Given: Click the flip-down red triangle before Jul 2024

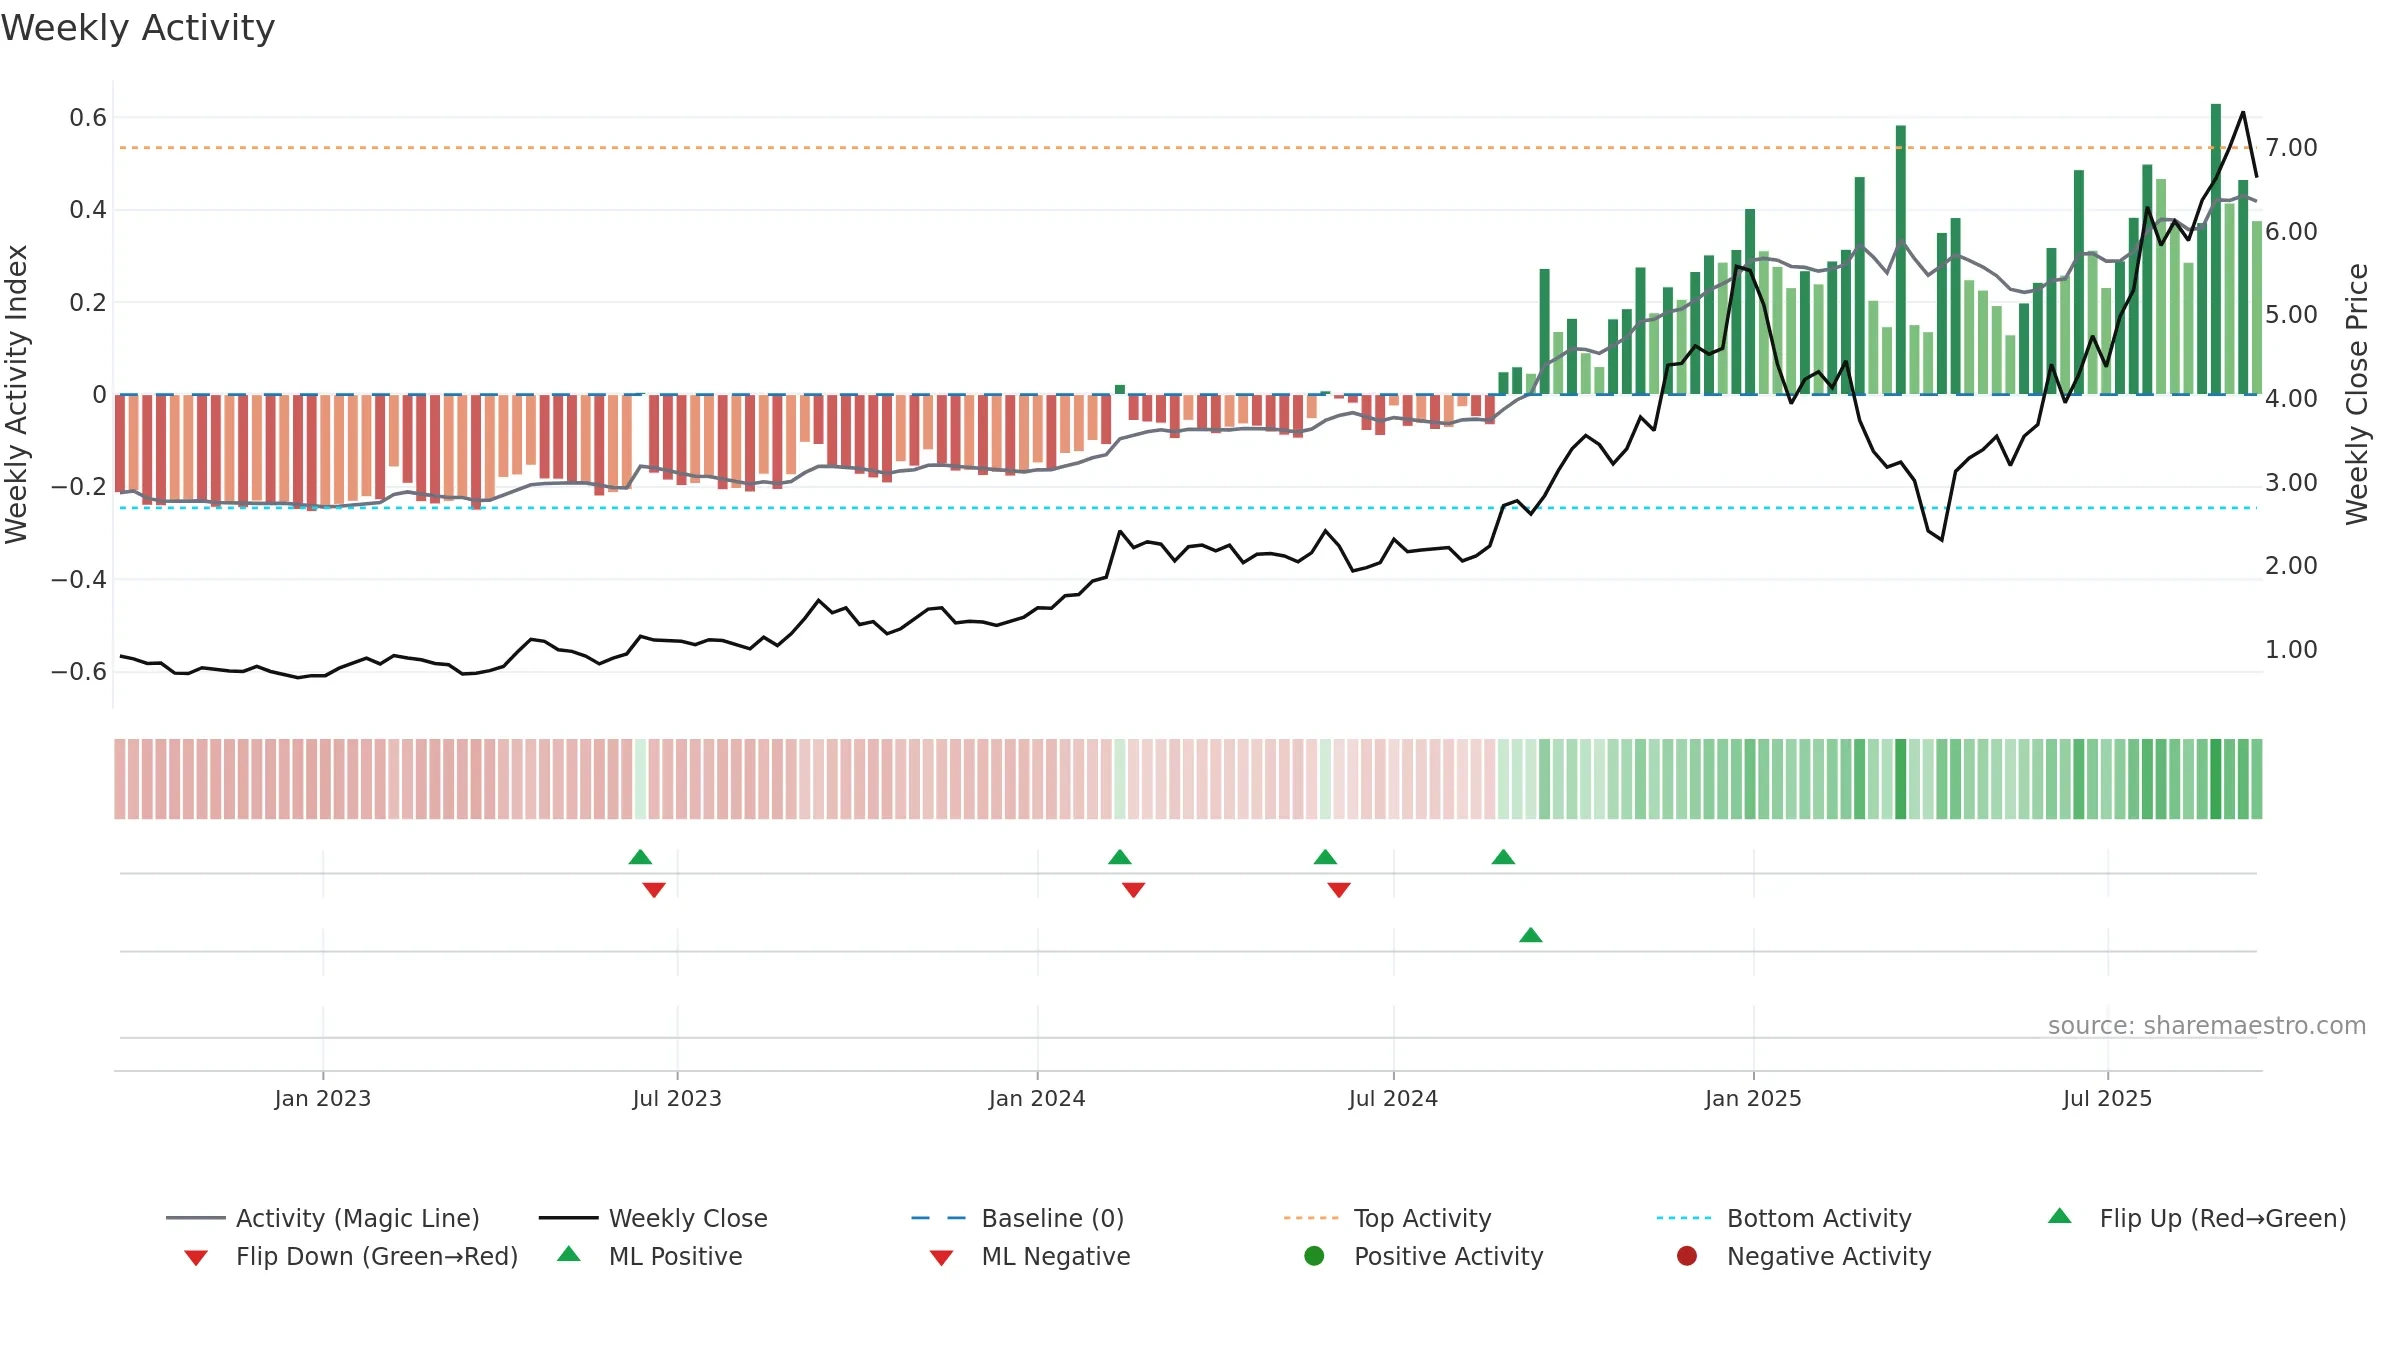Looking at the screenshot, I should (x=1339, y=890).
